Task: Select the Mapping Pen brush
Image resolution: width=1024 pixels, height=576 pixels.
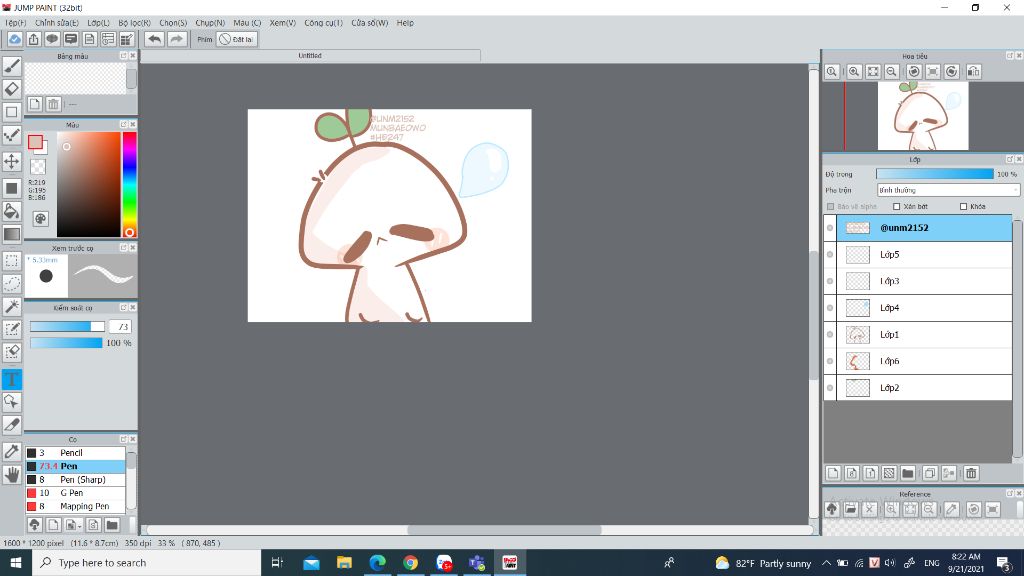Action: point(75,506)
